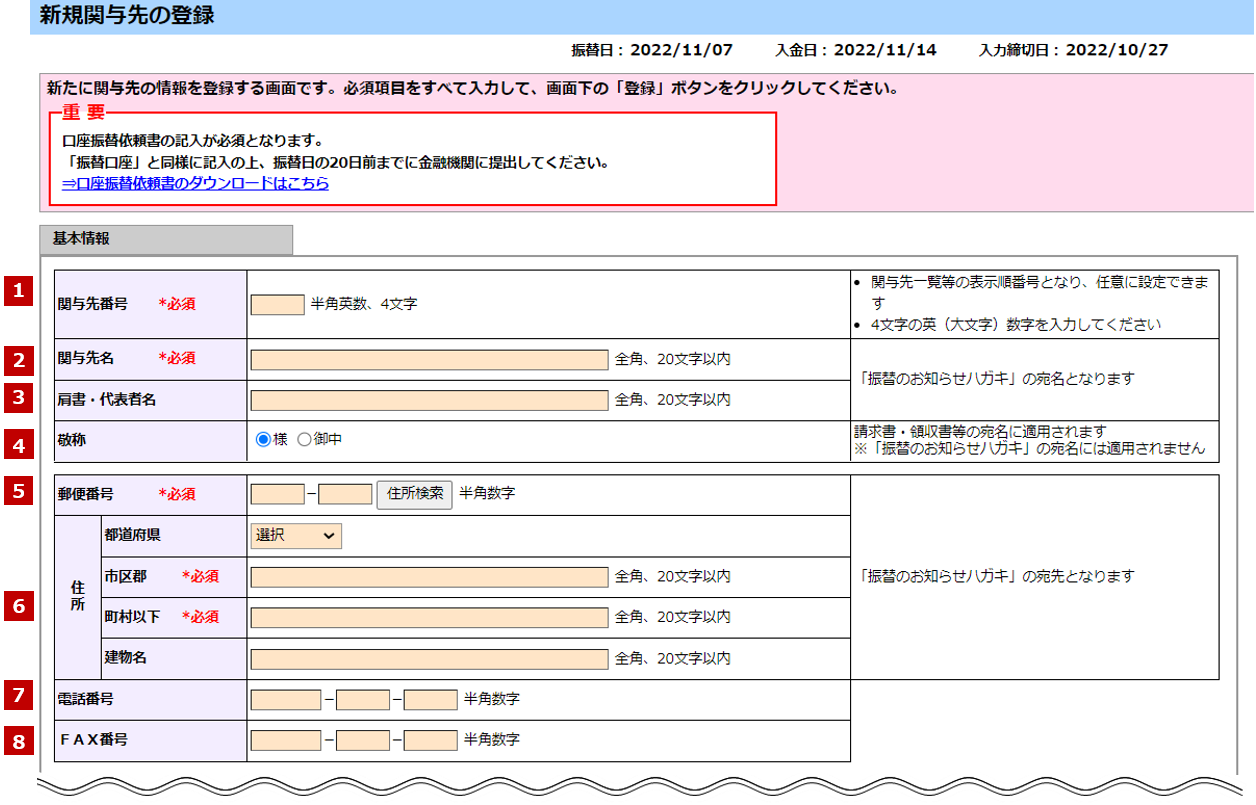The height and width of the screenshot is (805, 1256).
Task: Click the first 郵便番号 postal code box
Action: (x=277, y=494)
